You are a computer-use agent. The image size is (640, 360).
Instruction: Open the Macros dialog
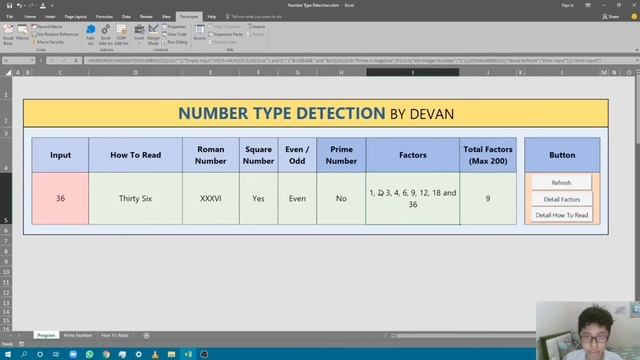tap(22, 33)
